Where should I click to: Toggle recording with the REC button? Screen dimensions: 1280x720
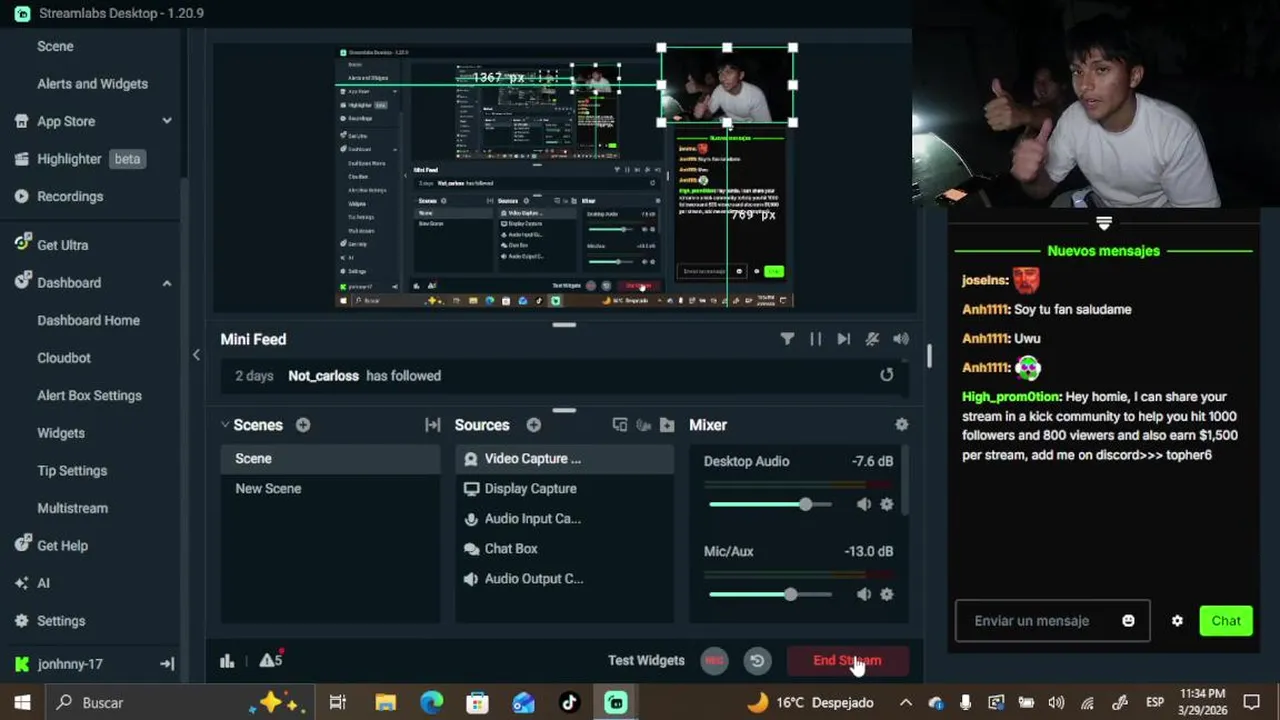pyautogui.click(x=714, y=660)
